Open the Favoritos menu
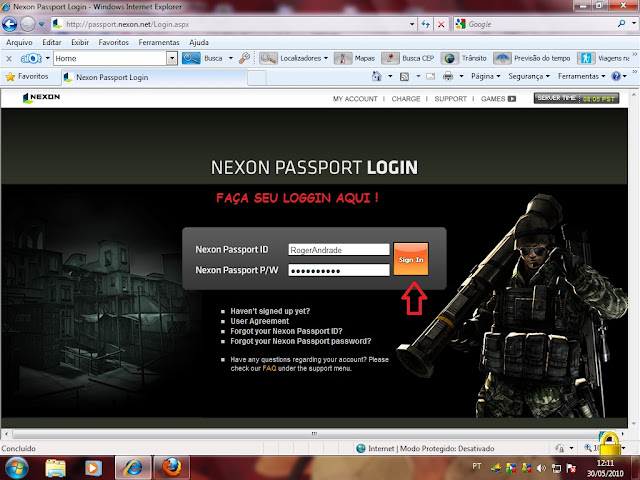The height and width of the screenshot is (480, 640). coord(113,42)
